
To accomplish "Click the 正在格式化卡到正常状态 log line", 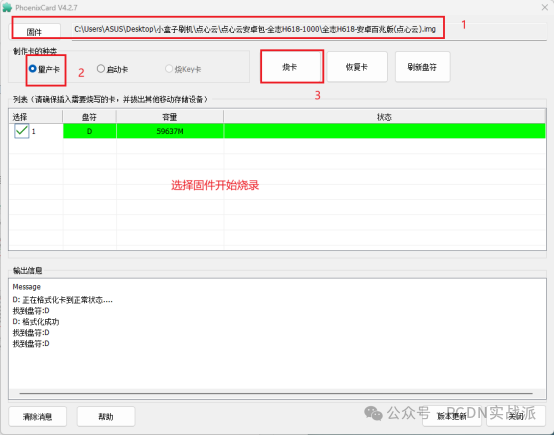I will pyautogui.click(x=63, y=300).
